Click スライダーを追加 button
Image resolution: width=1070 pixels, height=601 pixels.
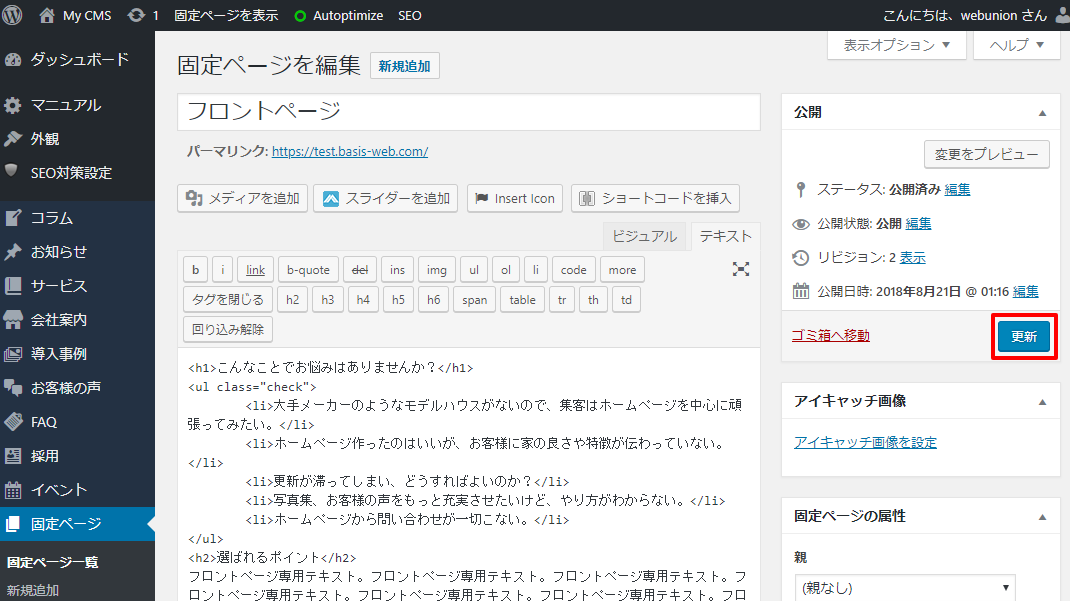point(386,199)
